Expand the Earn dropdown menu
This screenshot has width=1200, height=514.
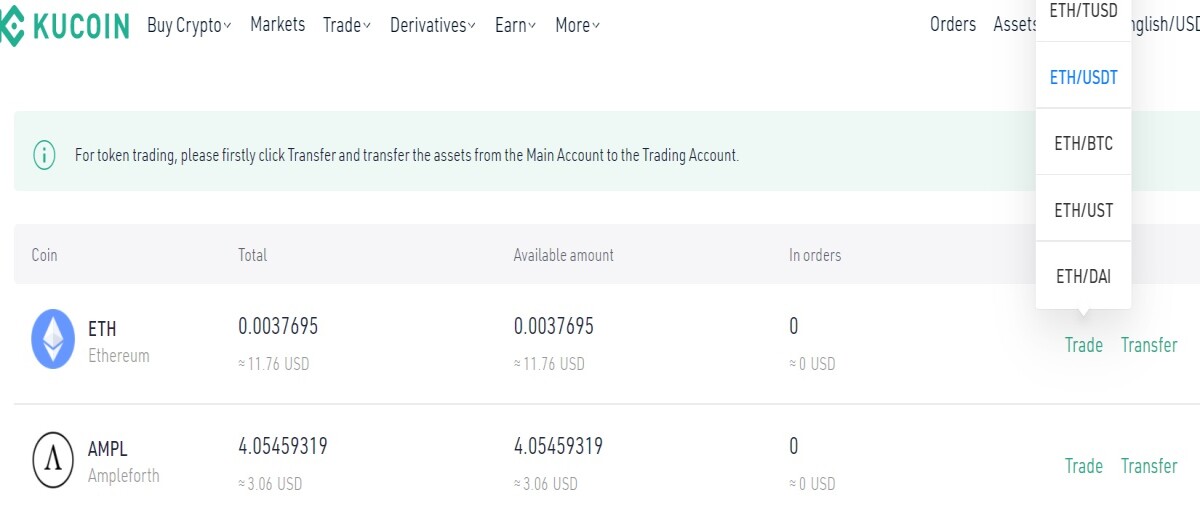click(x=516, y=25)
